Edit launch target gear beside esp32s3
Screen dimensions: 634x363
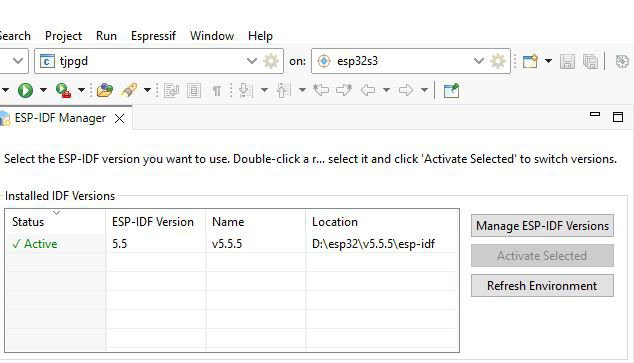[x=498, y=61]
